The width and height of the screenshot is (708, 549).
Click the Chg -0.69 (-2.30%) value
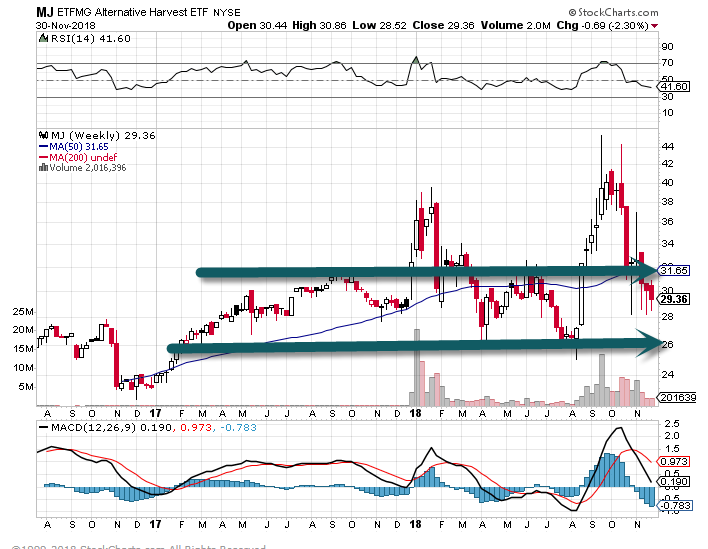pyautogui.click(x=602, y=25)
